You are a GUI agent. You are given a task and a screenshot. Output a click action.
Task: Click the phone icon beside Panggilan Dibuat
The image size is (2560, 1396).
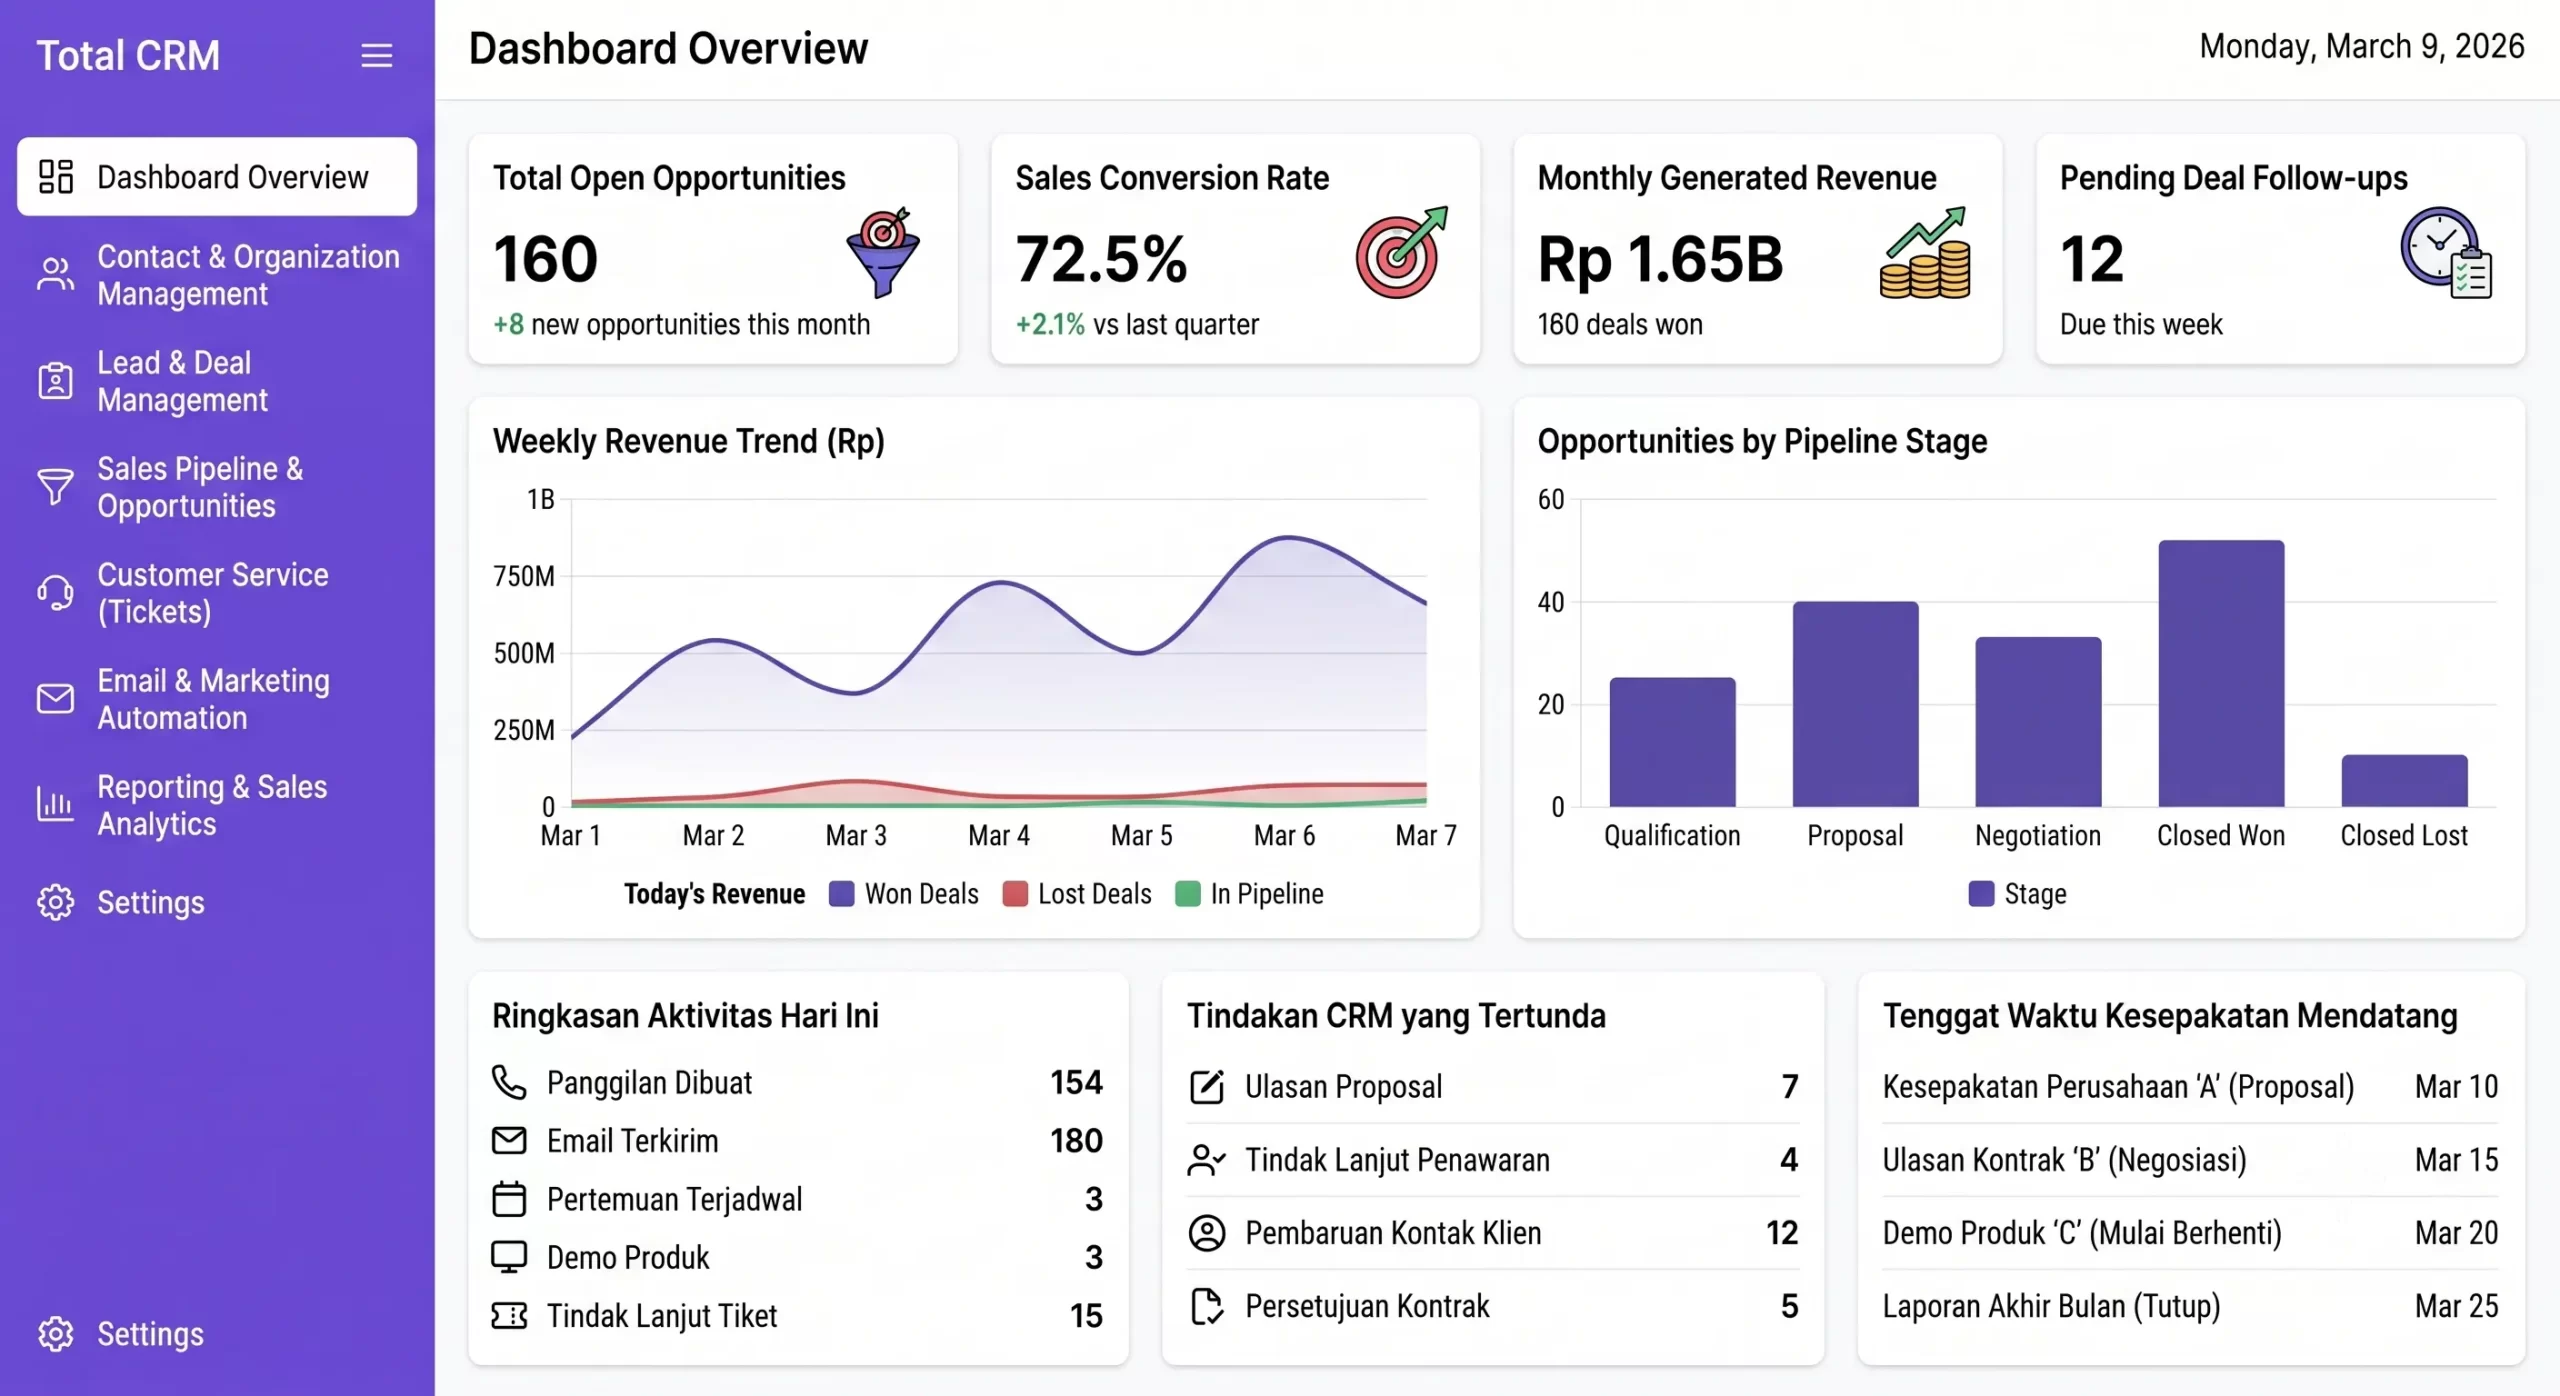(x=509, y=1082)
